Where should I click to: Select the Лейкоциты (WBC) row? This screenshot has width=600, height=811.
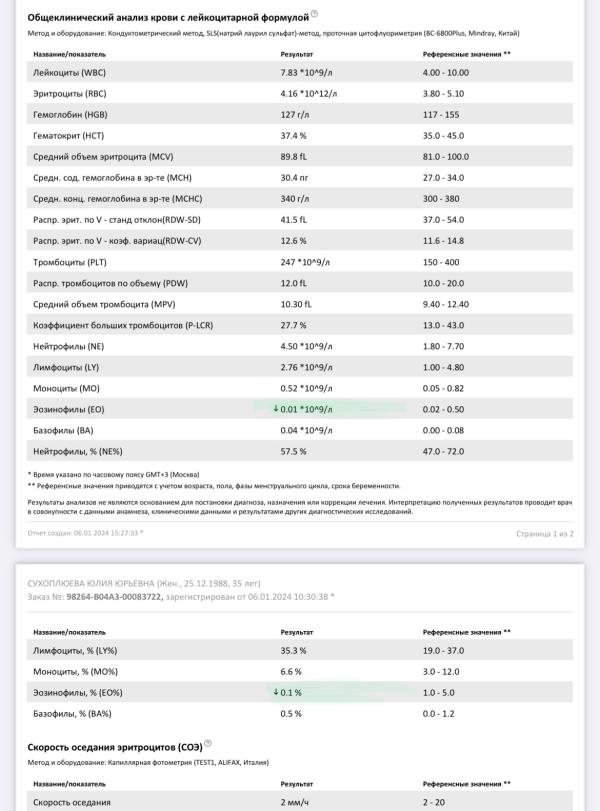click(300, 73)
